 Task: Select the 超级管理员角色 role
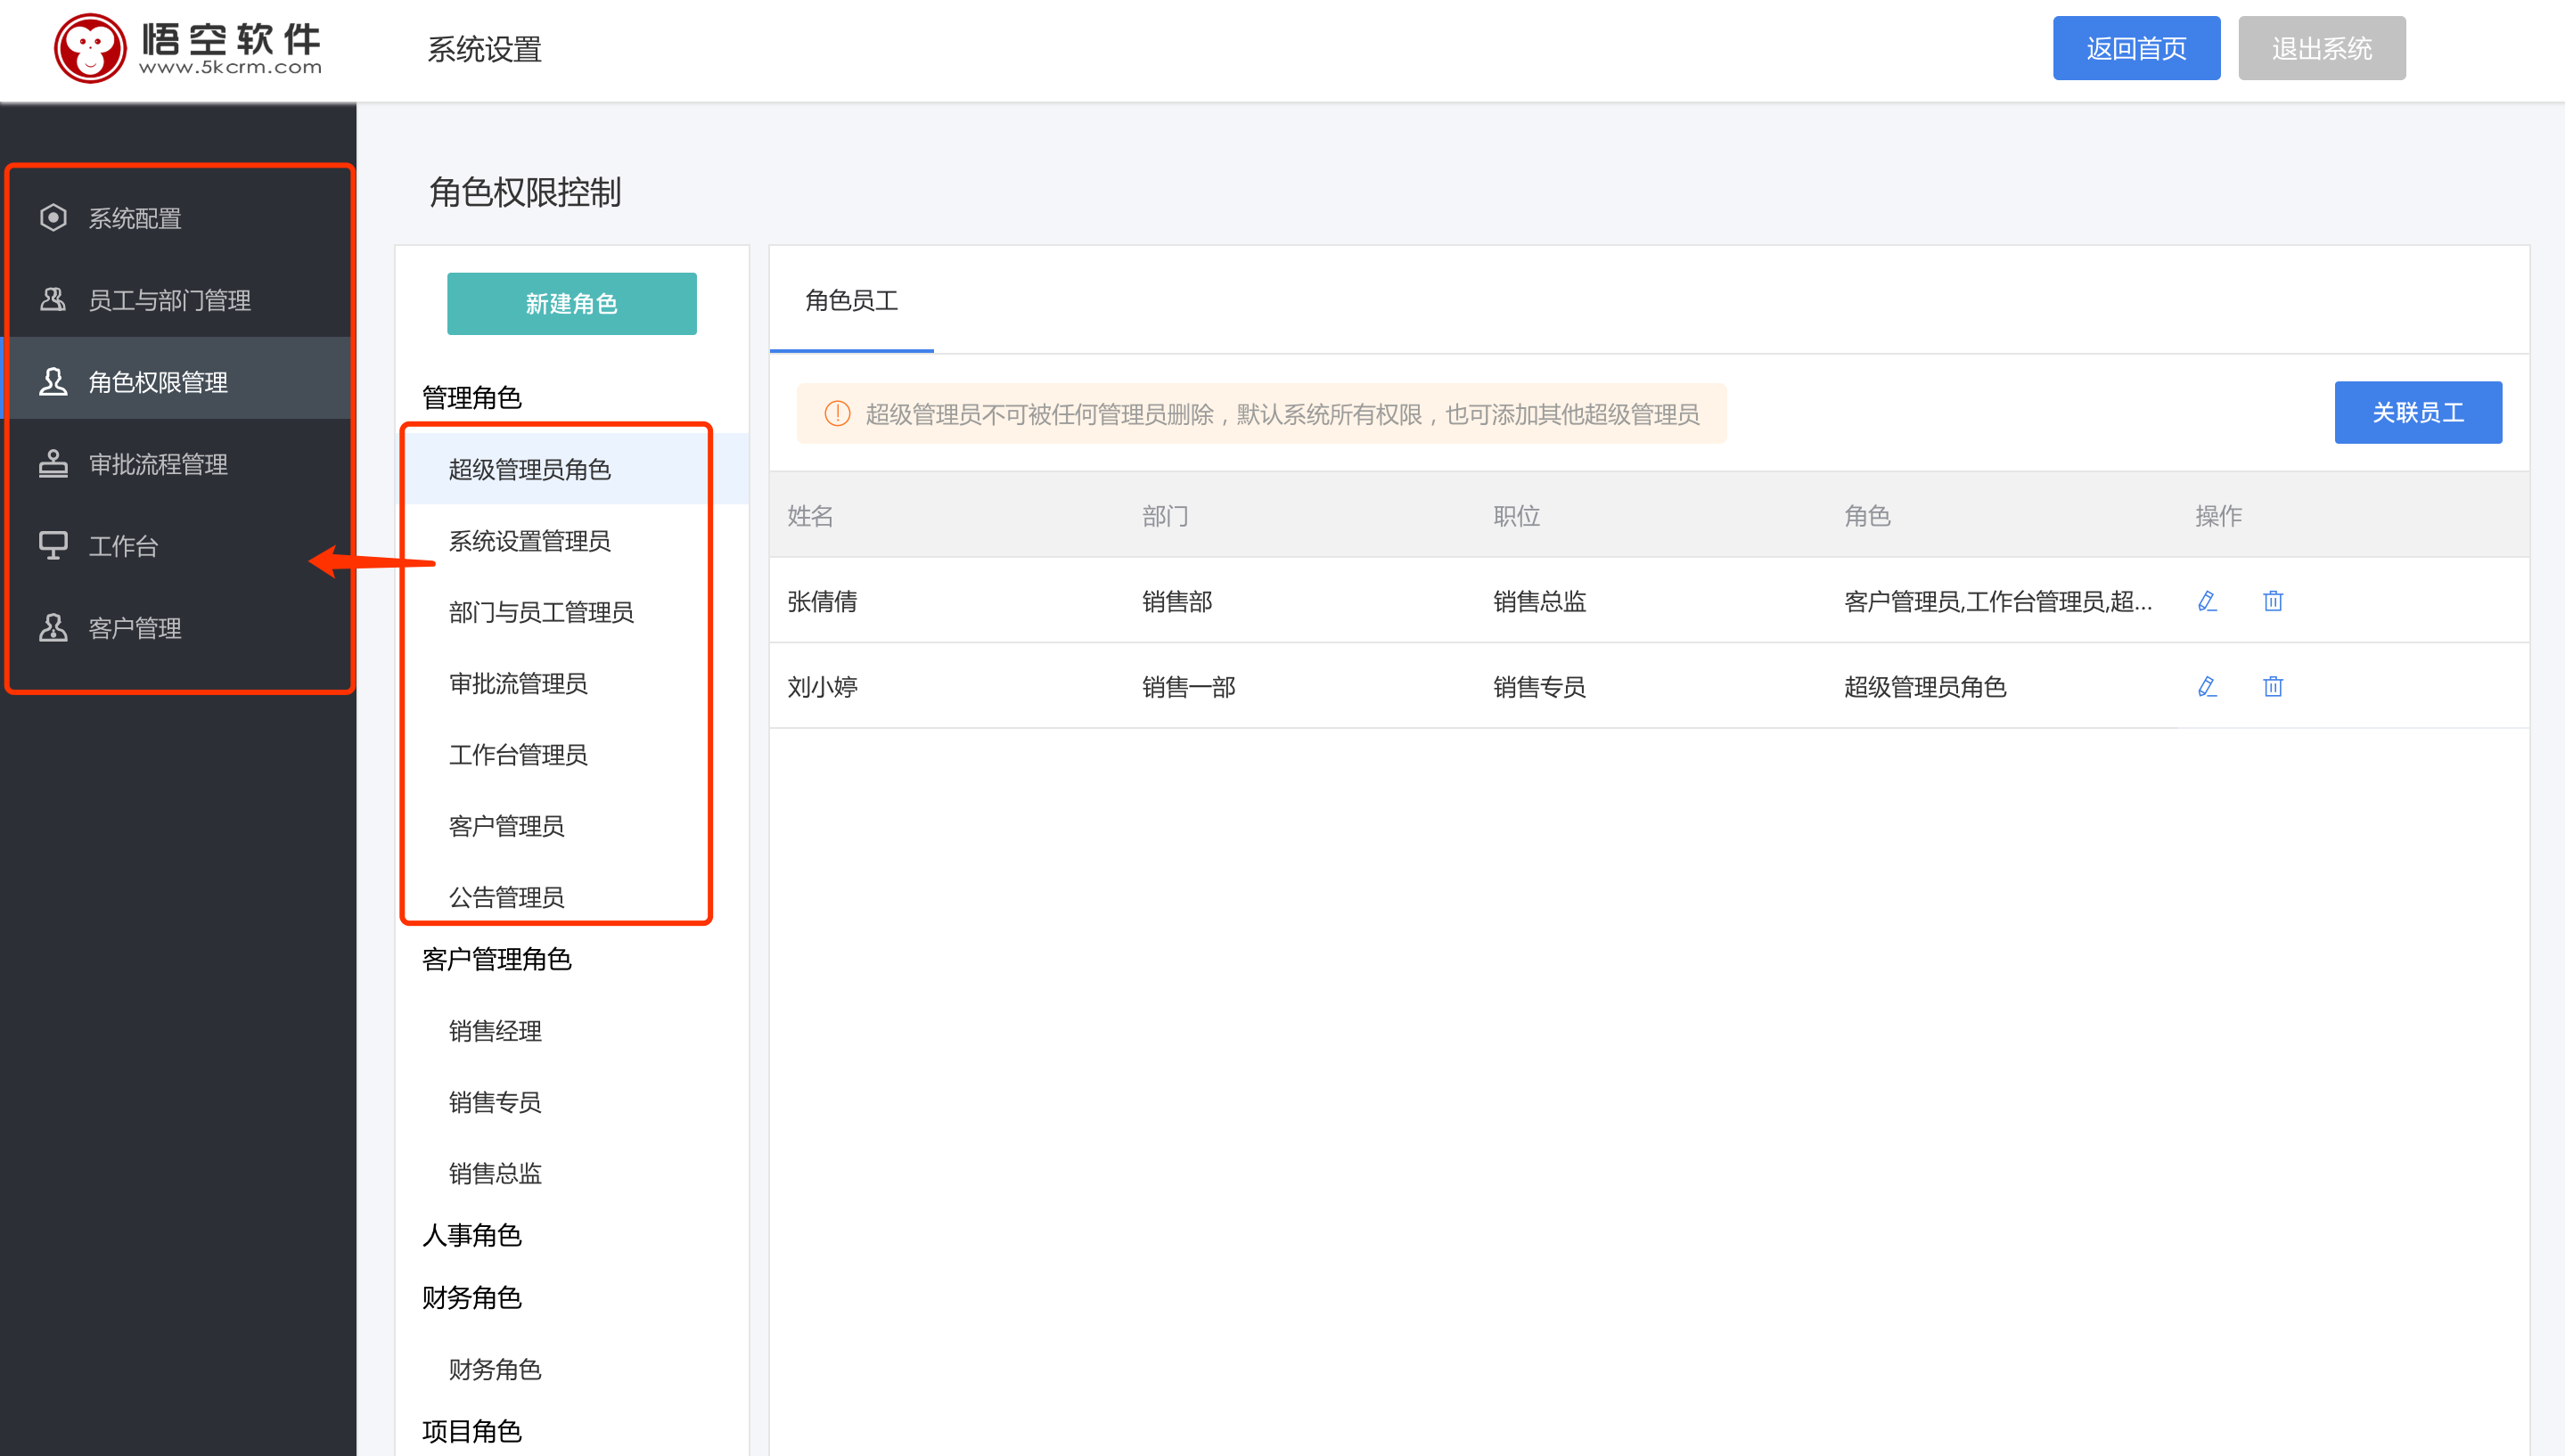[x=572, y=469]
